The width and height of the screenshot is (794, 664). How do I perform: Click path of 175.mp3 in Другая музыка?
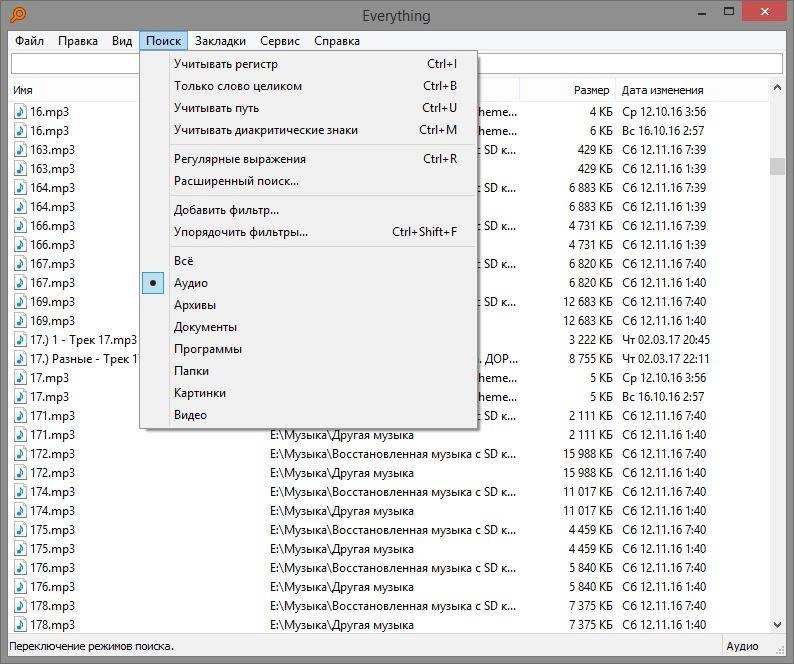(x=342, y=549)
